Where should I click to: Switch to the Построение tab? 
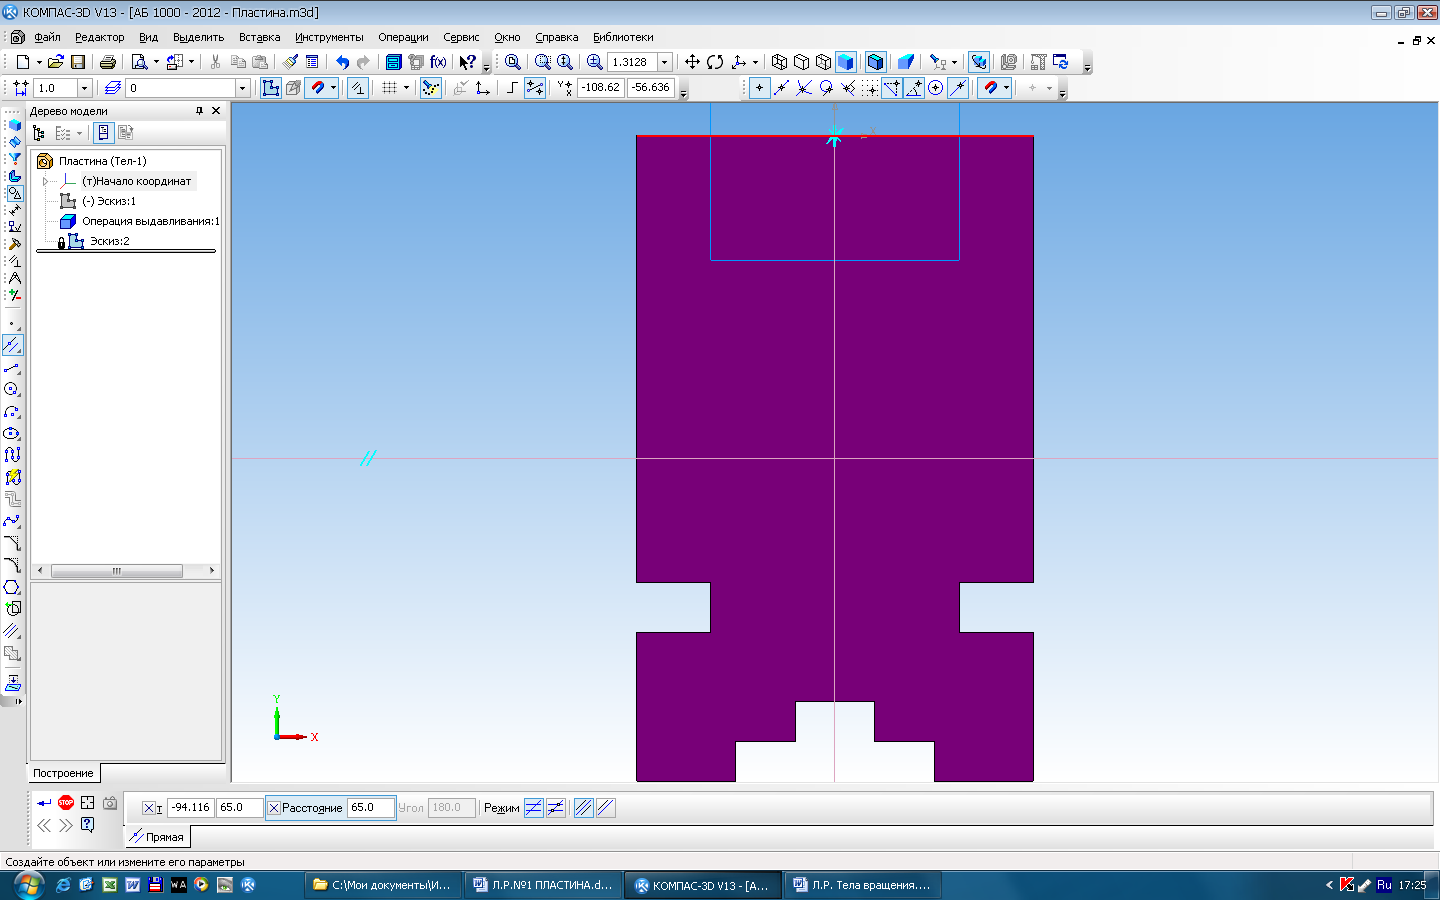[x=63, y=773]
